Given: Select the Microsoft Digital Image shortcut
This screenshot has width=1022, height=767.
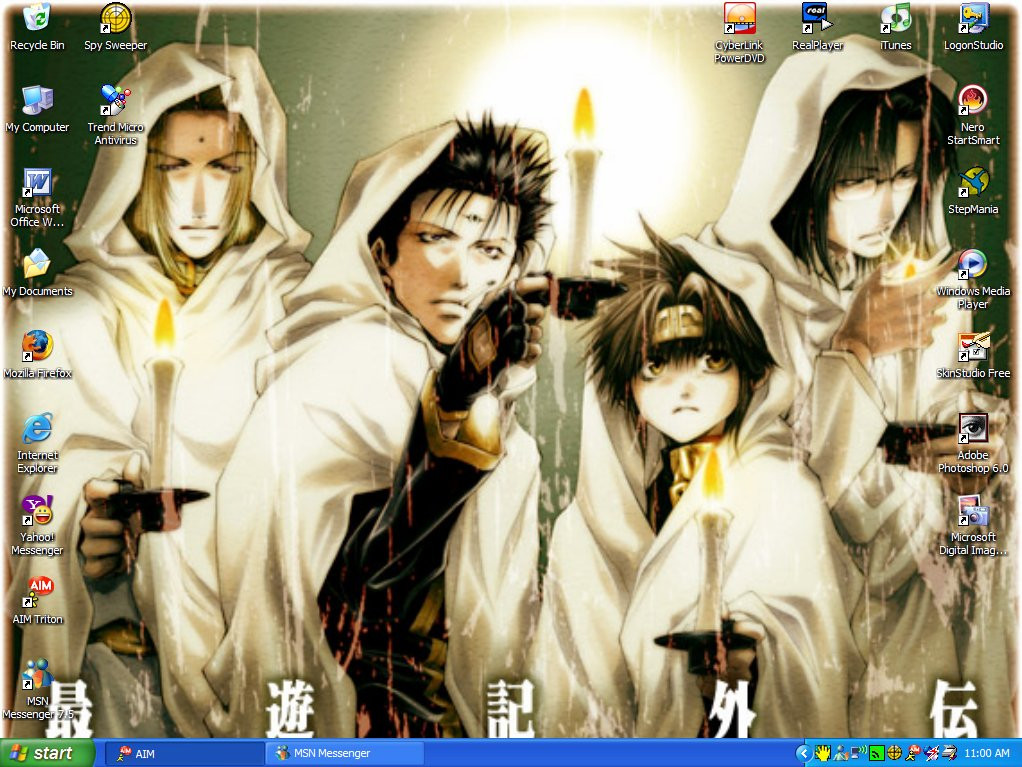Looking at the screenshot, I should (x=973, y=525).
